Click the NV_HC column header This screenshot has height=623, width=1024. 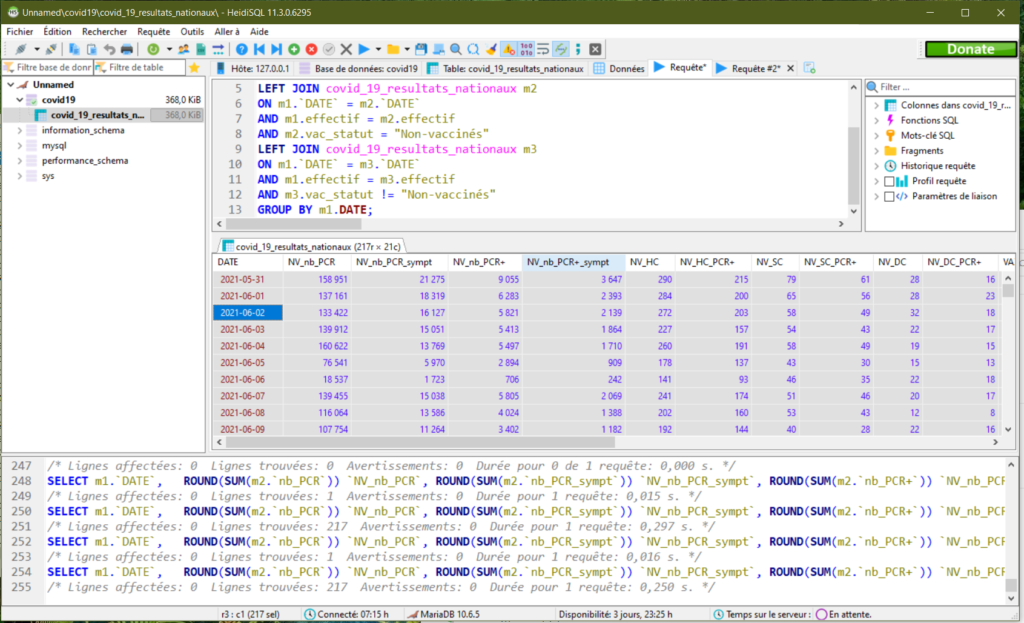pos(649,262)
